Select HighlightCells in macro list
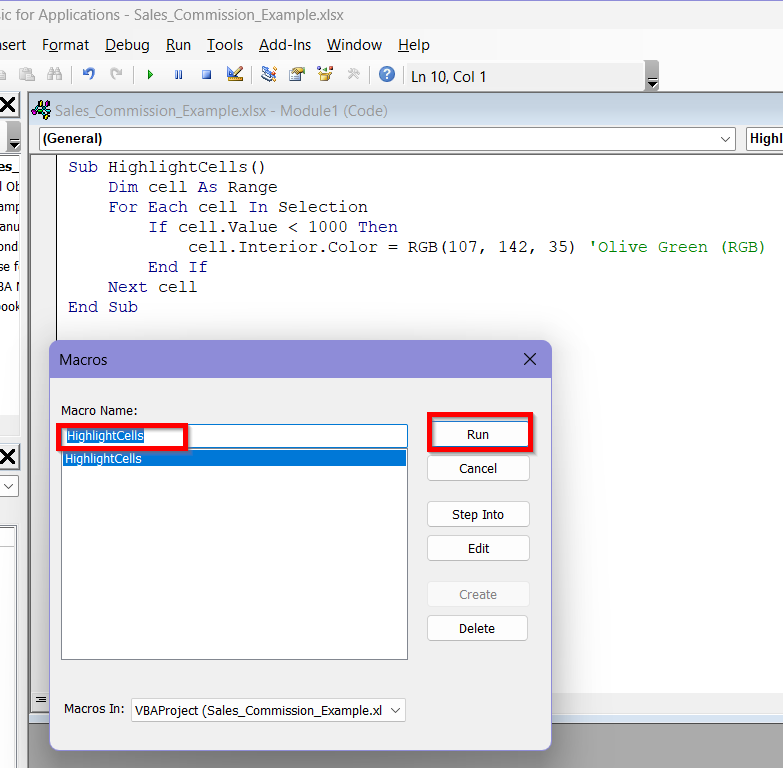 point(234,458)
